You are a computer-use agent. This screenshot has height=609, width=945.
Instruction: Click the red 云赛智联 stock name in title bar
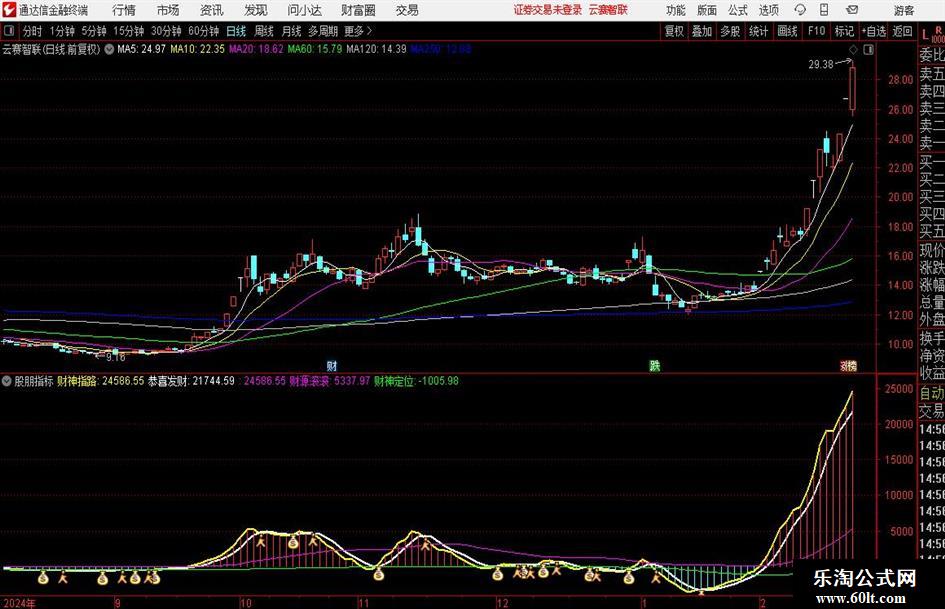pyautogui.click(x=608, y=10)
